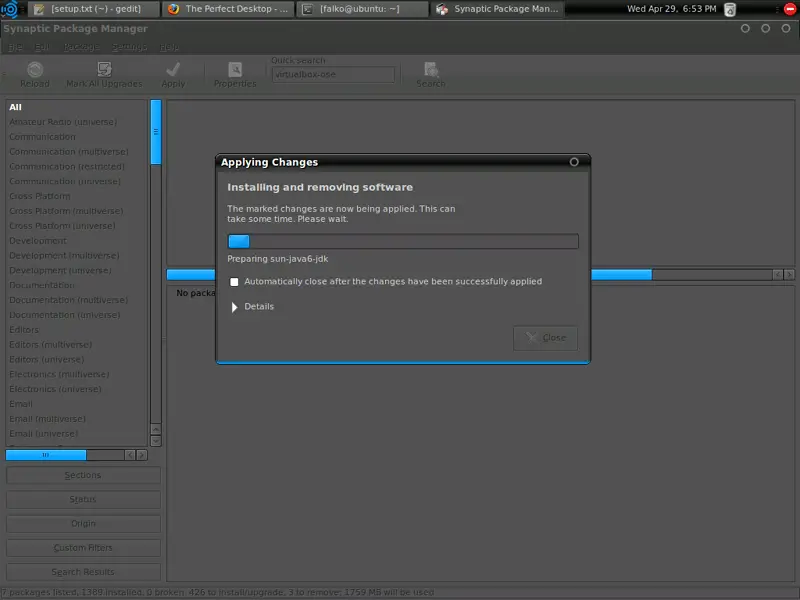Click the category list horizontal scrollbar thumb
Screen dimensions: 800x600
coord(46,455)
